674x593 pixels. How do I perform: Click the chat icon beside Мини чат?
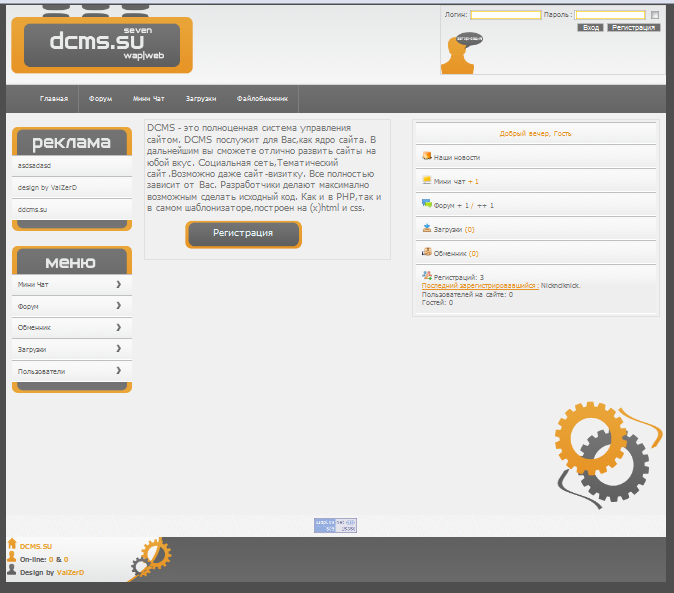pos(426,180)
